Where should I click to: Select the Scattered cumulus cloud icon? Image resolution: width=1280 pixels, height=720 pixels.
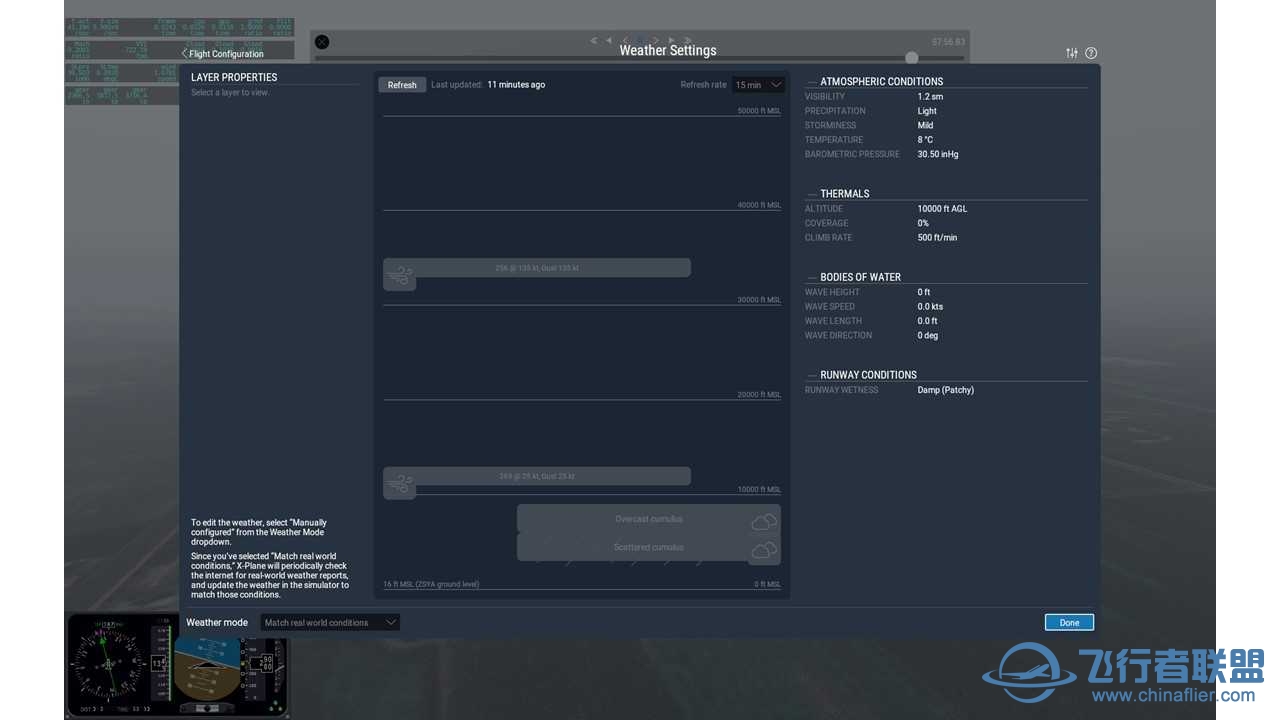click(764, 550)
